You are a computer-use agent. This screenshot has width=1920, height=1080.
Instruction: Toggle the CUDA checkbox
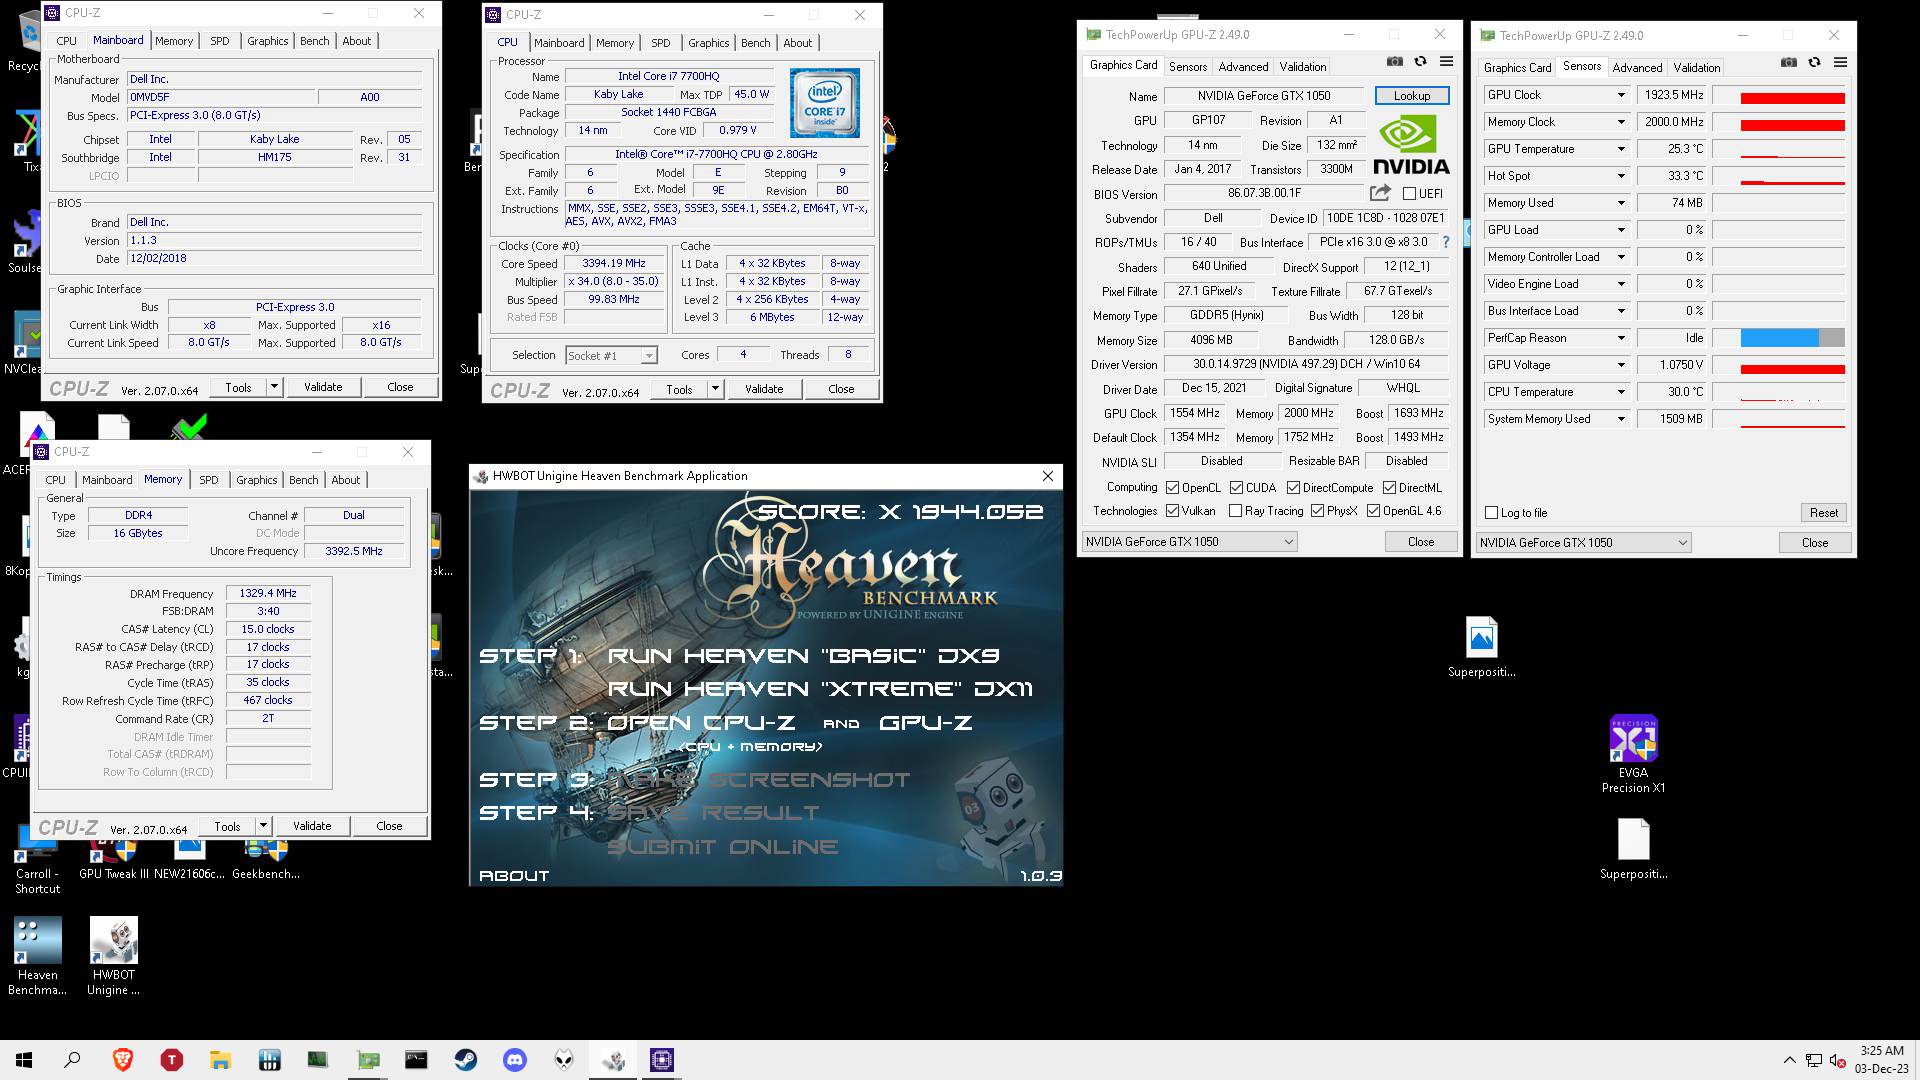pos(1237,487)
